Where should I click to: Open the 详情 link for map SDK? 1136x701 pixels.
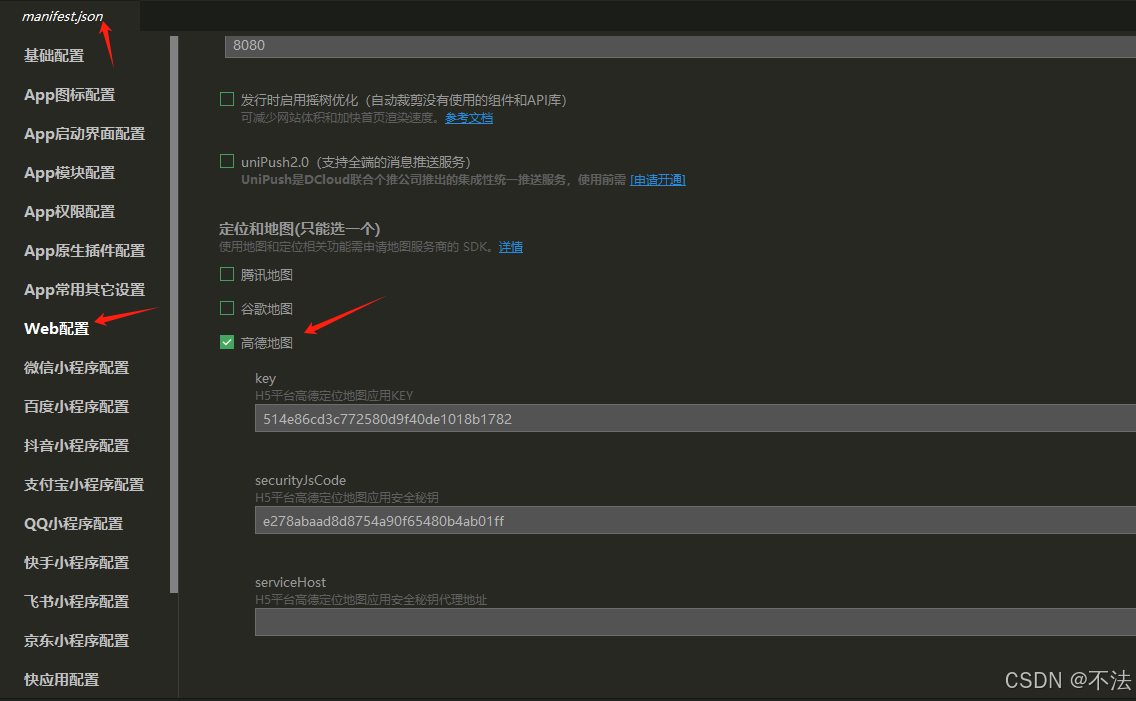click(x=511, y=247)
